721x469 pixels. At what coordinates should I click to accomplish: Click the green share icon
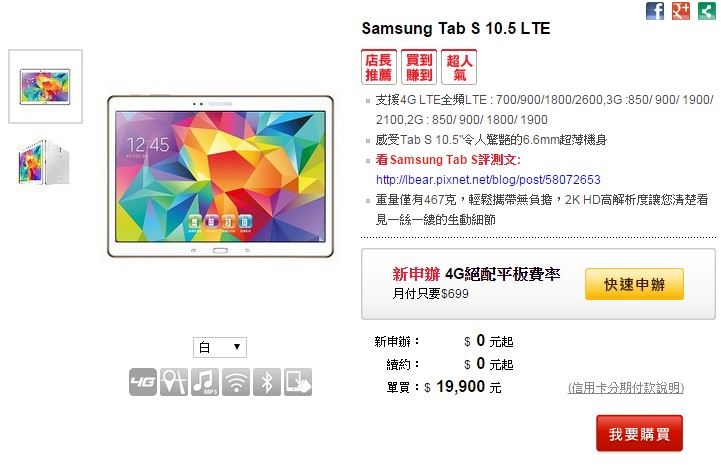pyautogui.click(x=706, y=11)
